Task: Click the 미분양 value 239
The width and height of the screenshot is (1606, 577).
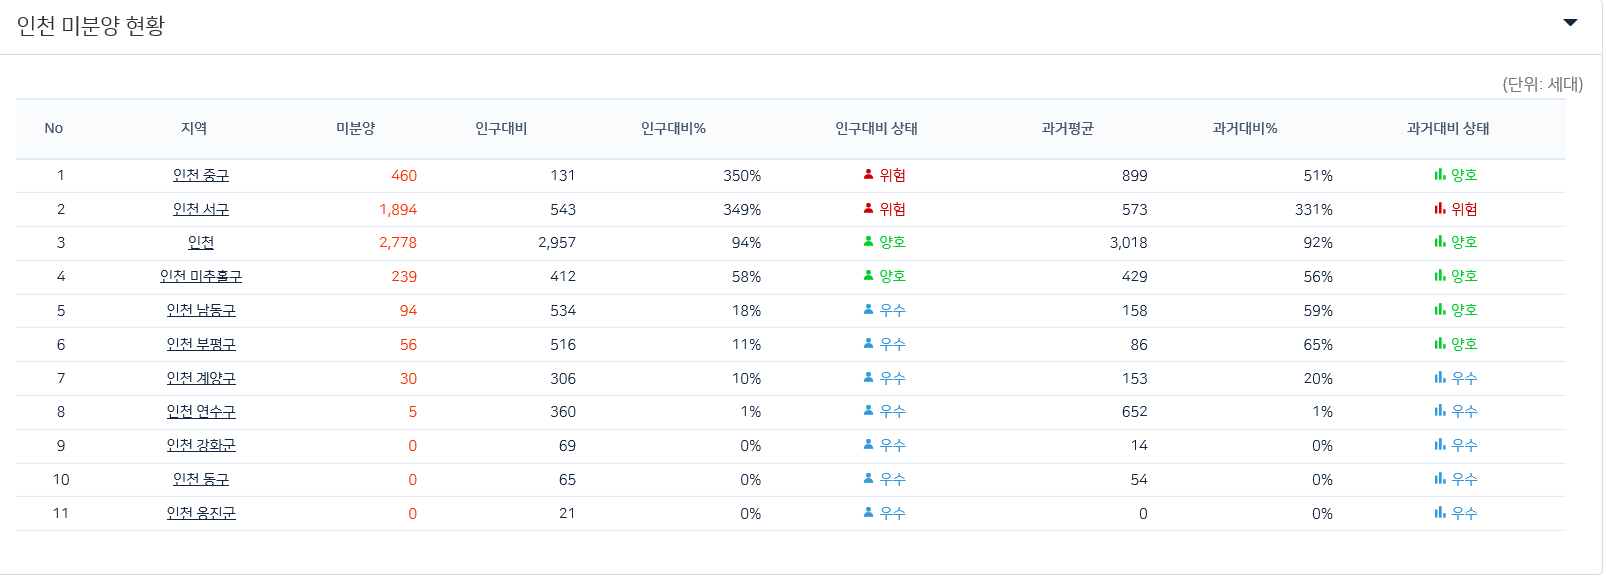Action: 404,277
